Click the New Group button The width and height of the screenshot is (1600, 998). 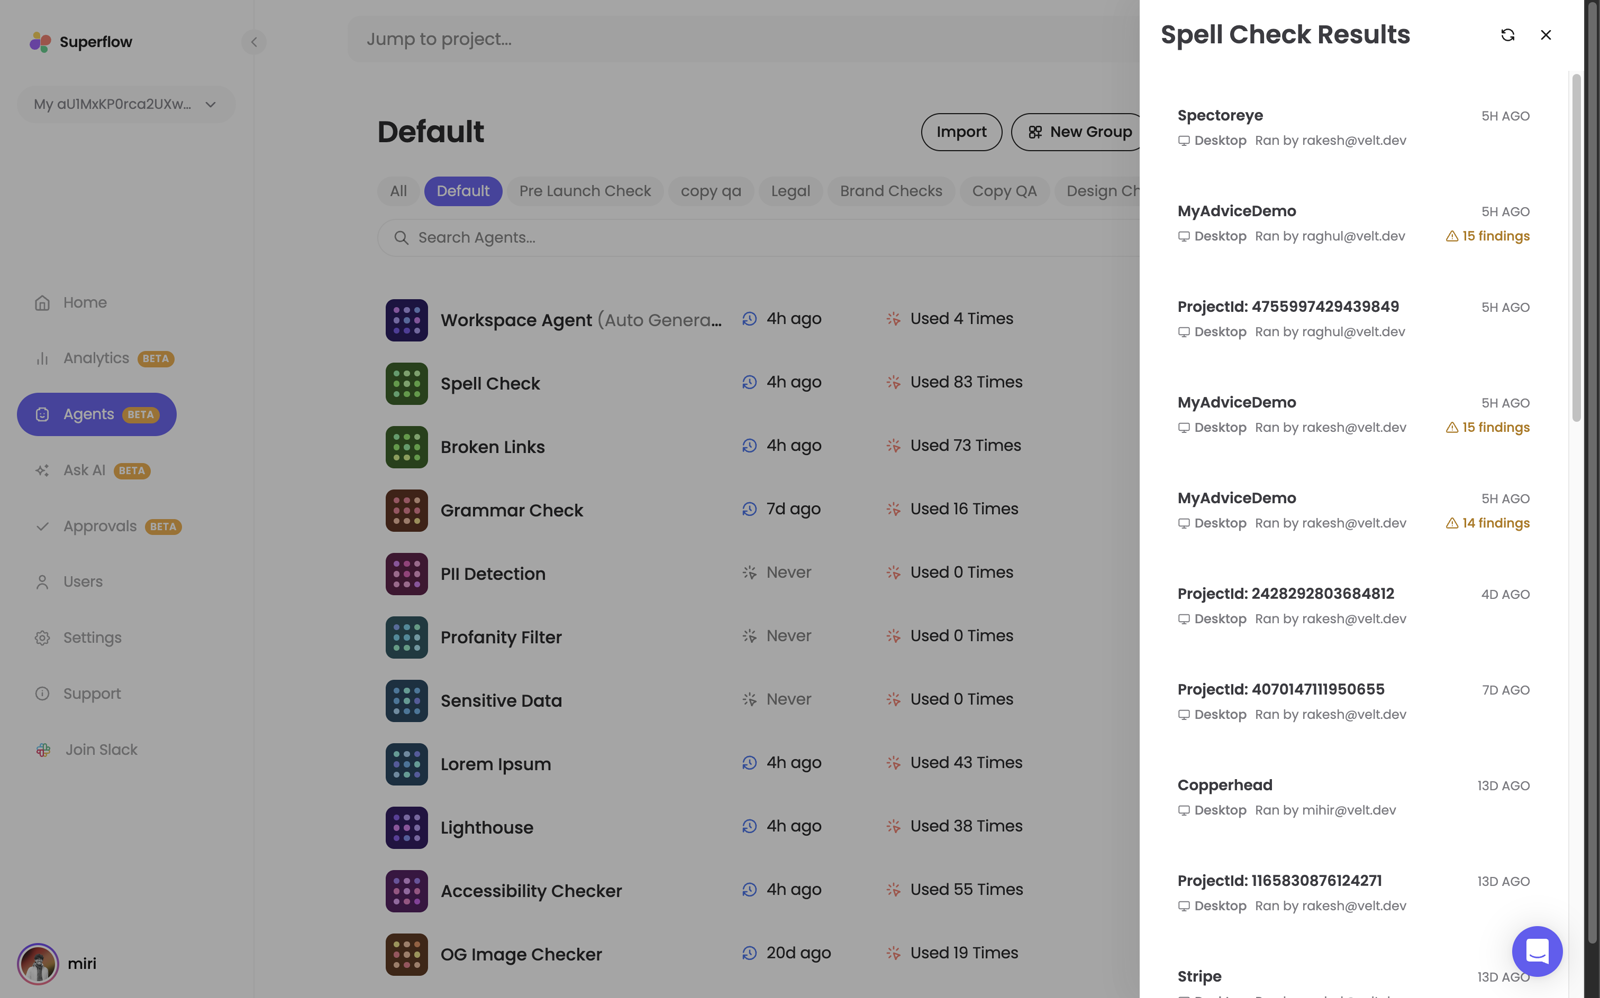click(1078, 132)
